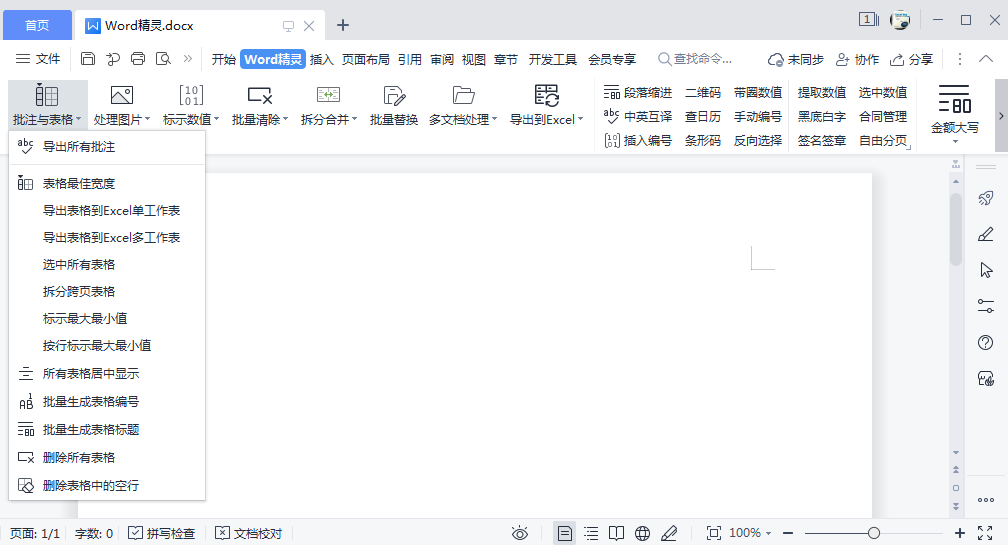Select 导出所有批注 menu item
1008x545 pixels.
(x=107, y=147)
